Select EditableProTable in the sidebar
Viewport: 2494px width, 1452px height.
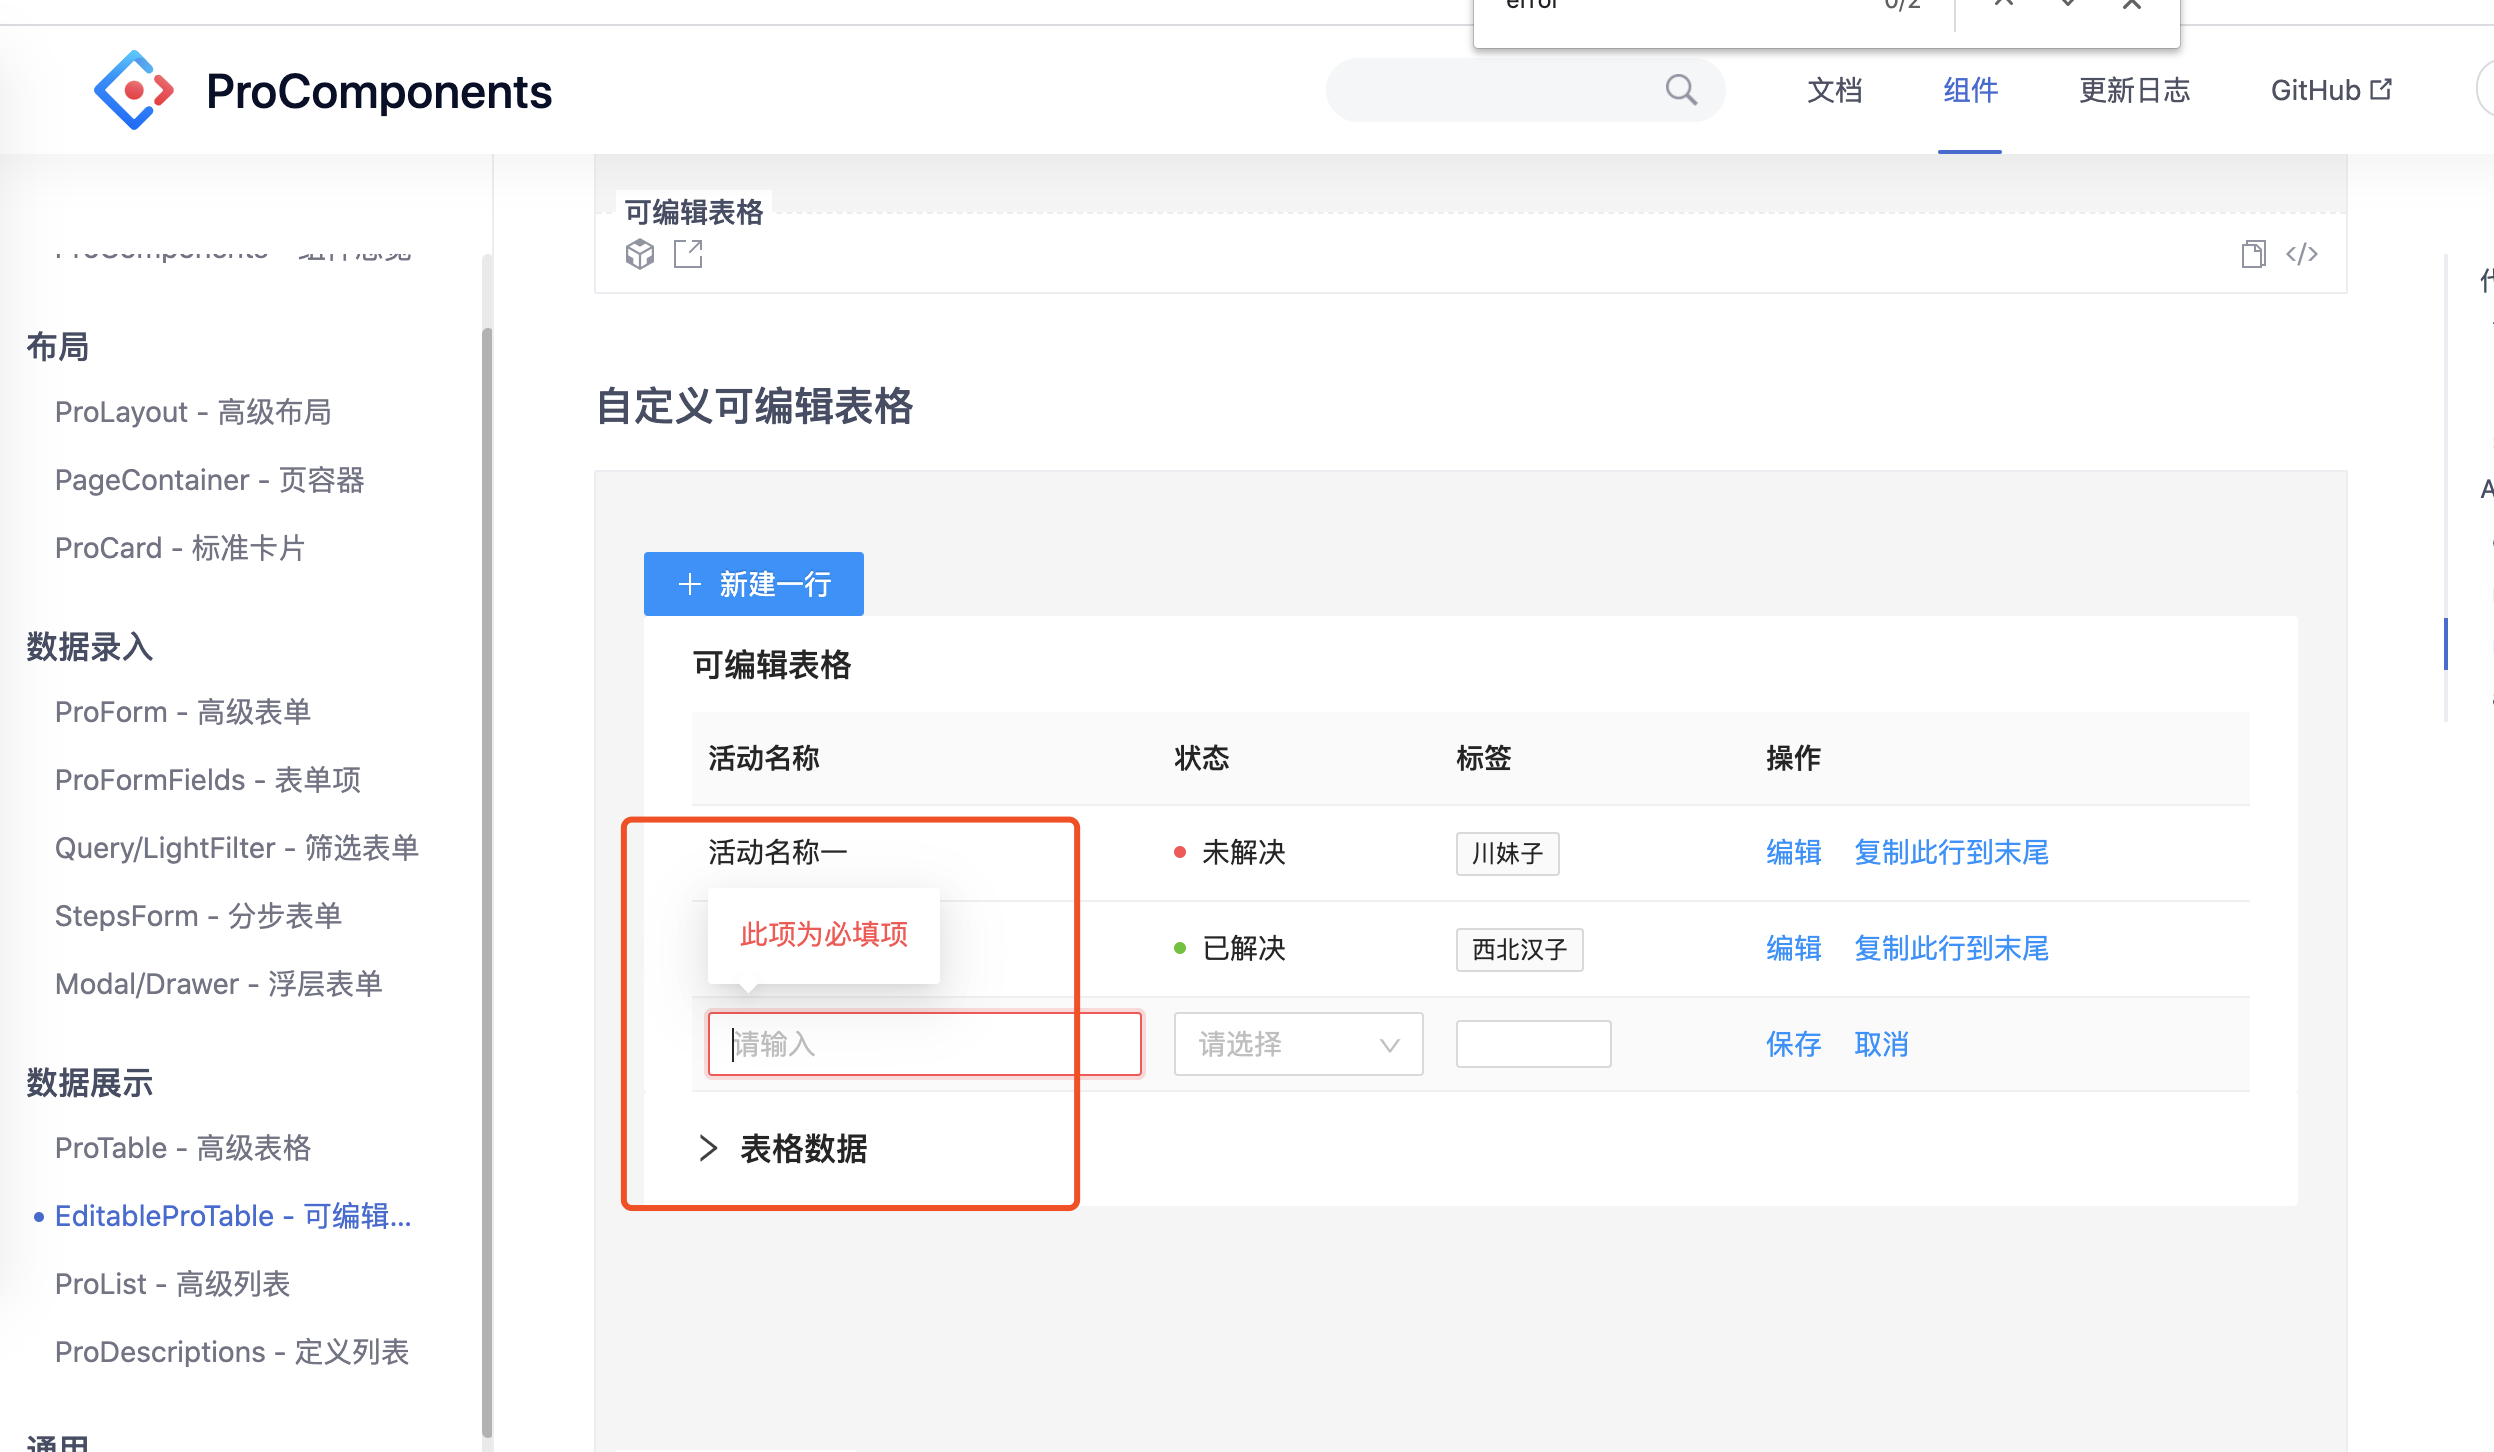click(233, 1215)
